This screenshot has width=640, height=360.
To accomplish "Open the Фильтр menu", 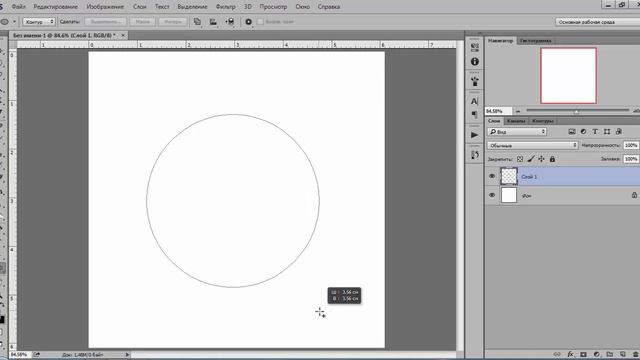I will point(225,7).
